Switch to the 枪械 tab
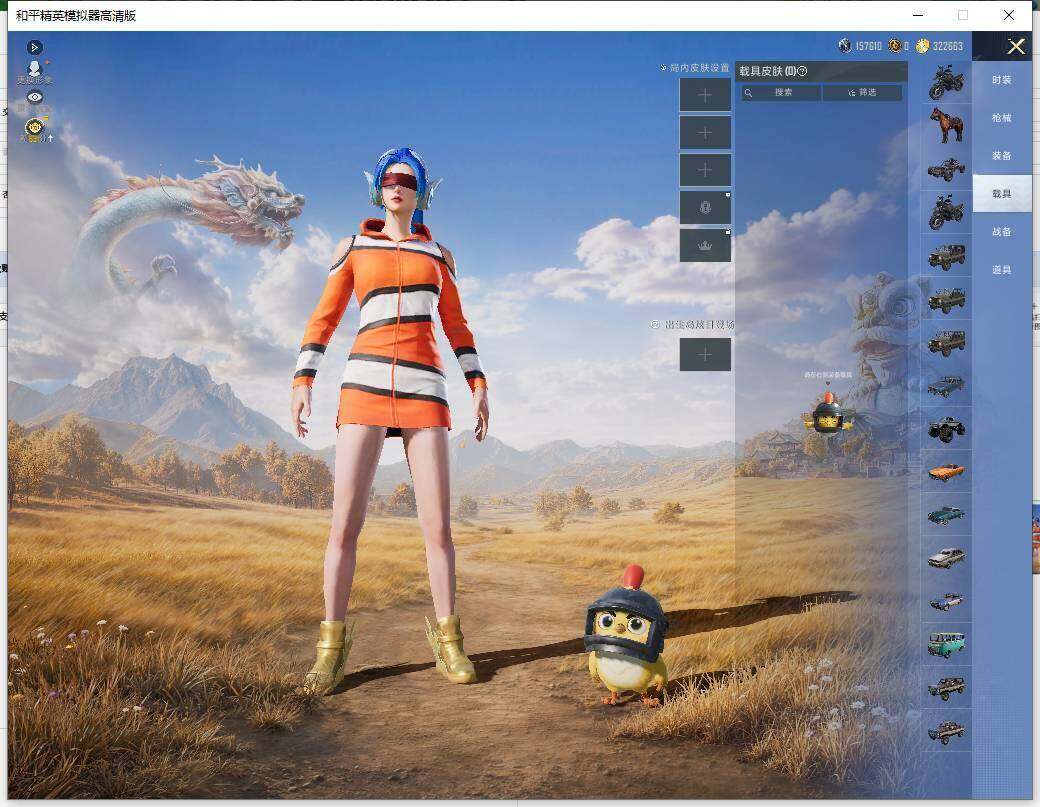Viewport: 1040px width, 807px height. click(1002, 117)
